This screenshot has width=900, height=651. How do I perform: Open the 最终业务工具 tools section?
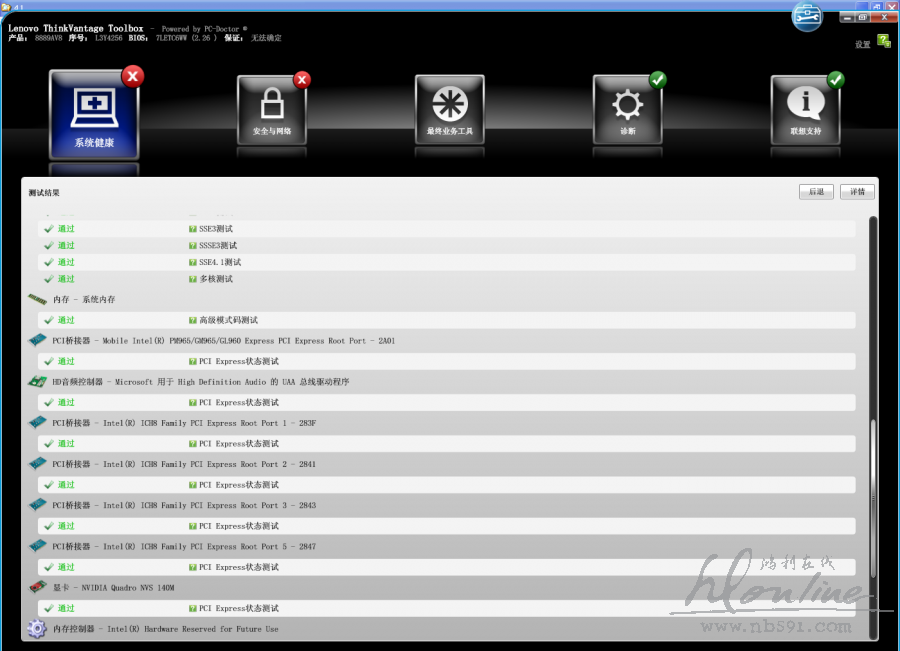point(449,110)
